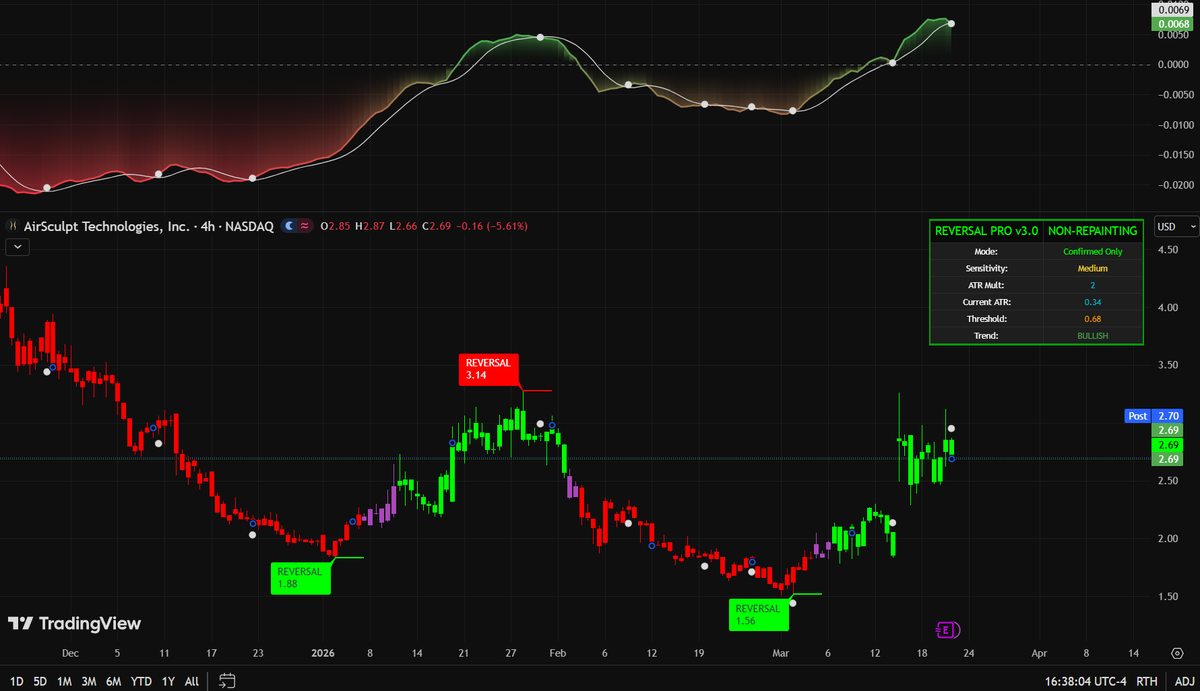1200x691 pixels.
Task: Select the 1Y time range
Action: coord(168,681)
